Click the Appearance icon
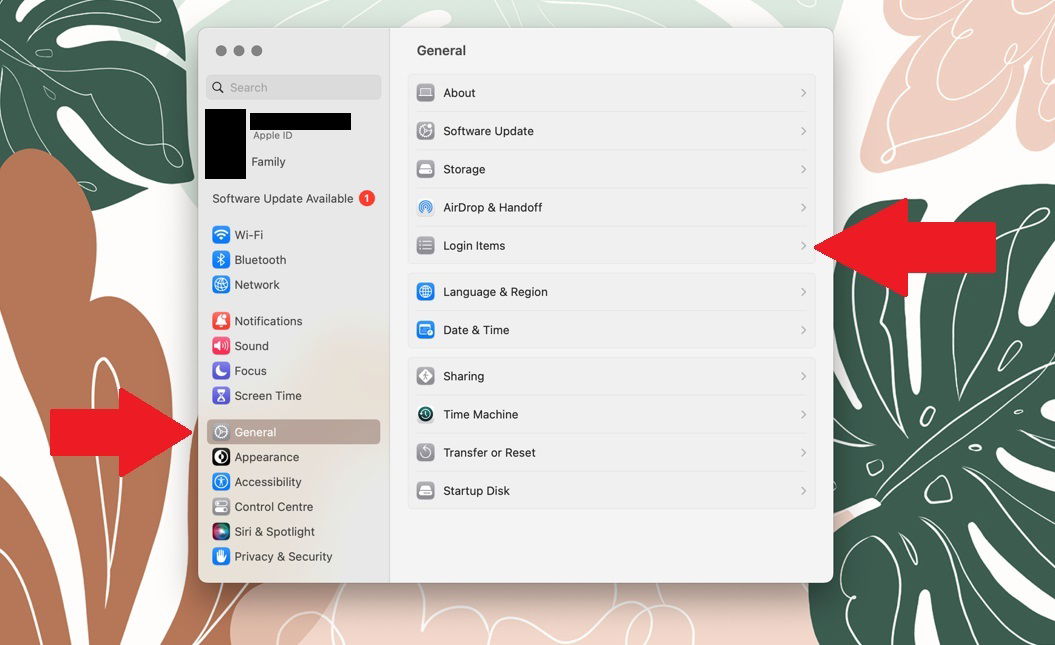Viewport: 1055px width, 645px height. 221,456
